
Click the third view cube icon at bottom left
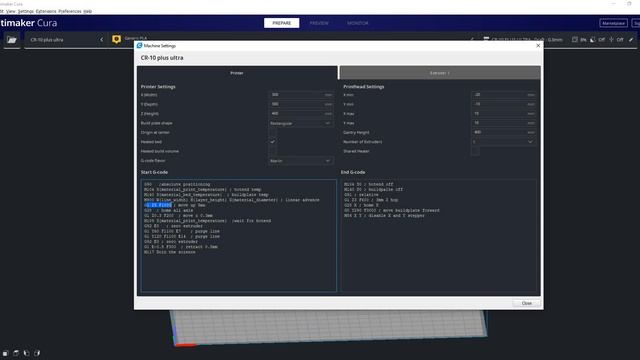click(x=27, y=353)
